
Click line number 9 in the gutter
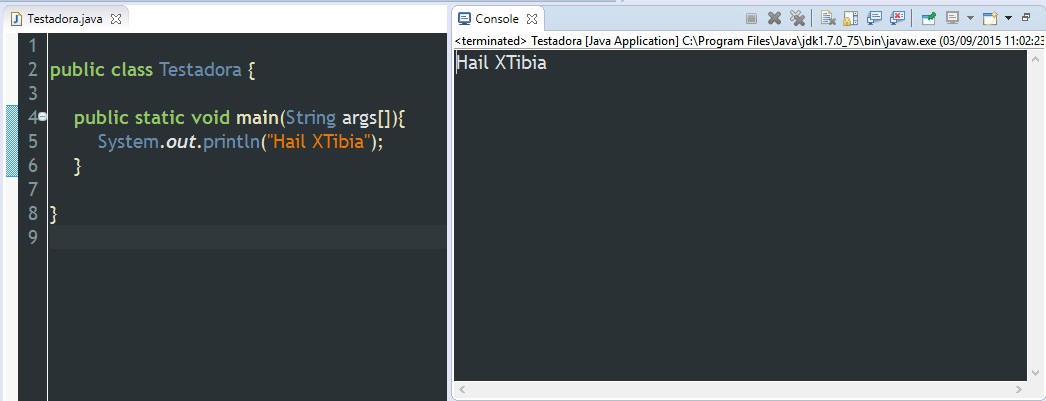(33, 237)
